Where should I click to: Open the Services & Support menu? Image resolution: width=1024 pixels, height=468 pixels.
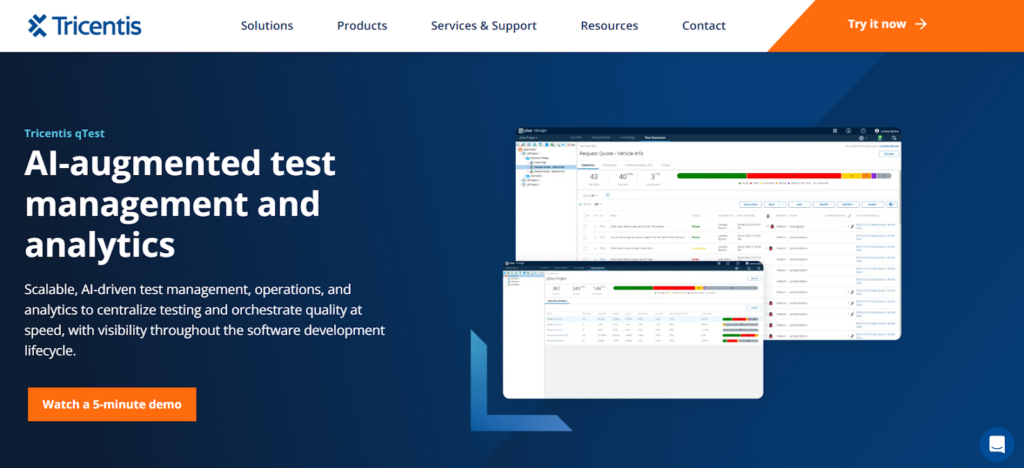click(483, 26)
